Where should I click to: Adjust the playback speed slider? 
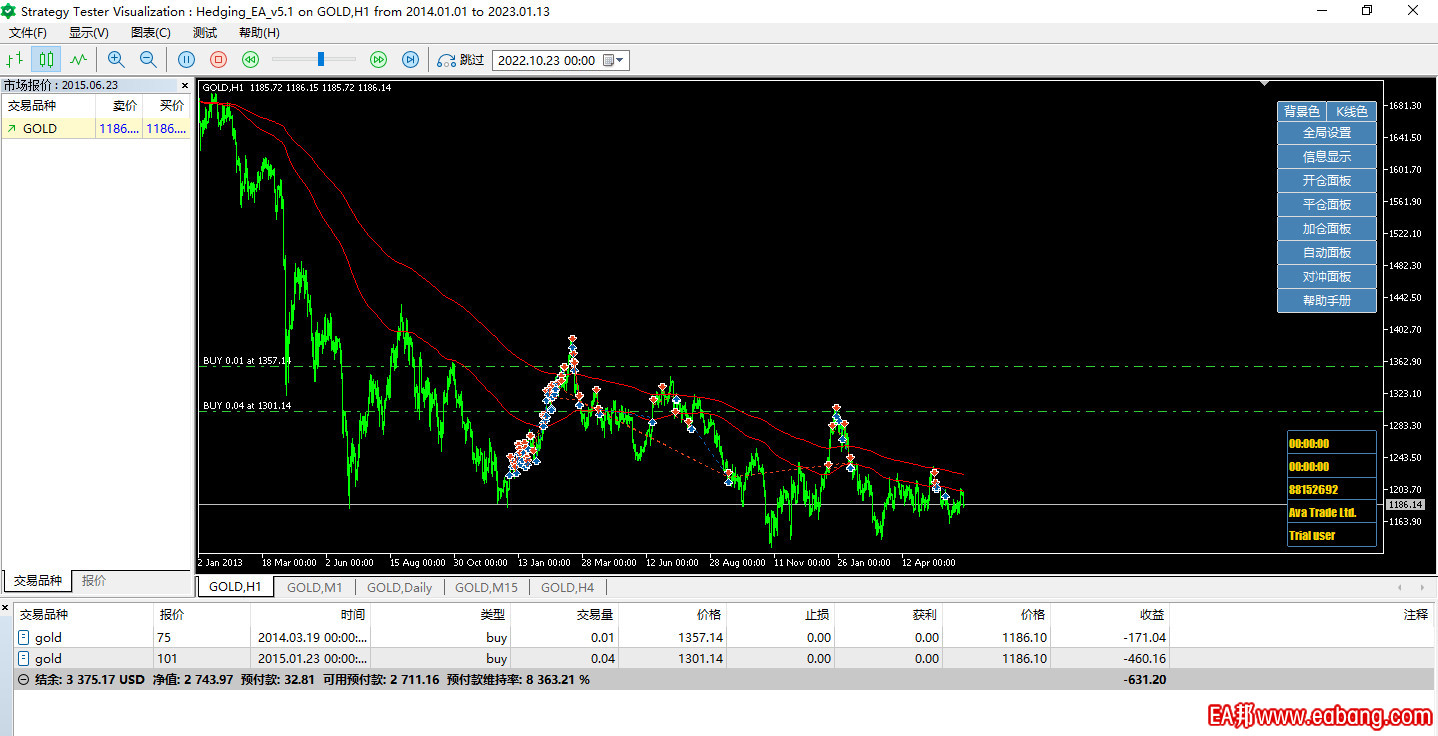tap(321, 60)
